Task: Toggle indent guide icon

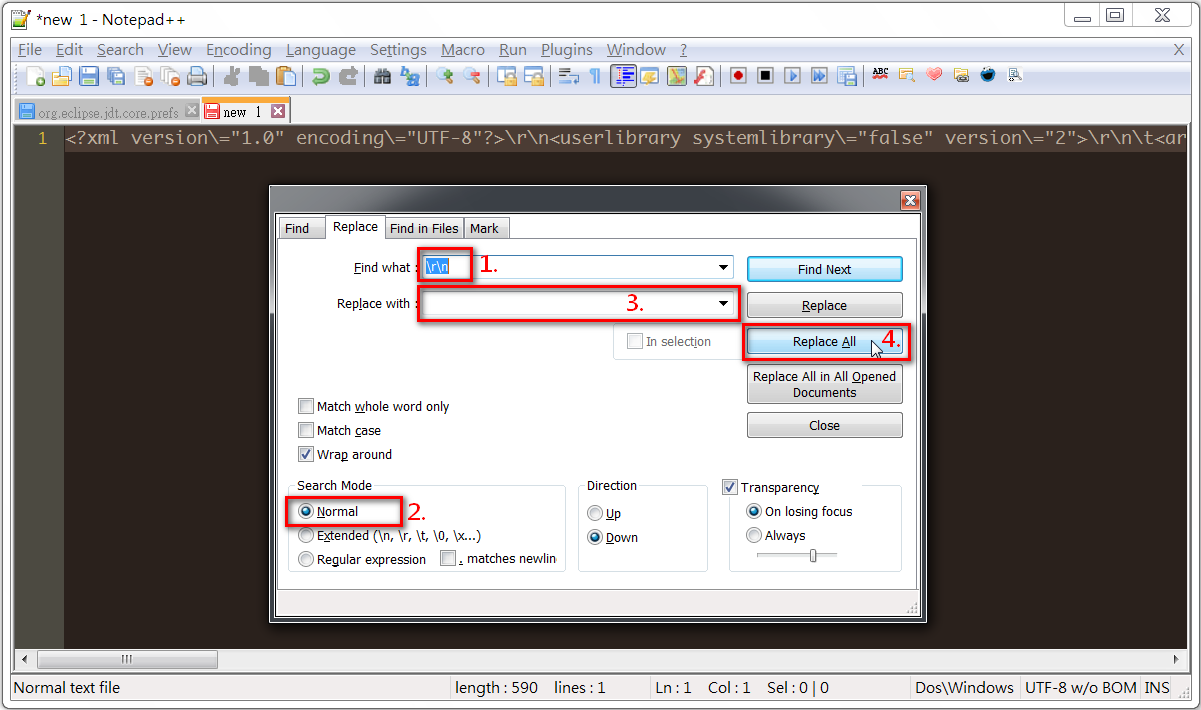Action: [623, 76]
